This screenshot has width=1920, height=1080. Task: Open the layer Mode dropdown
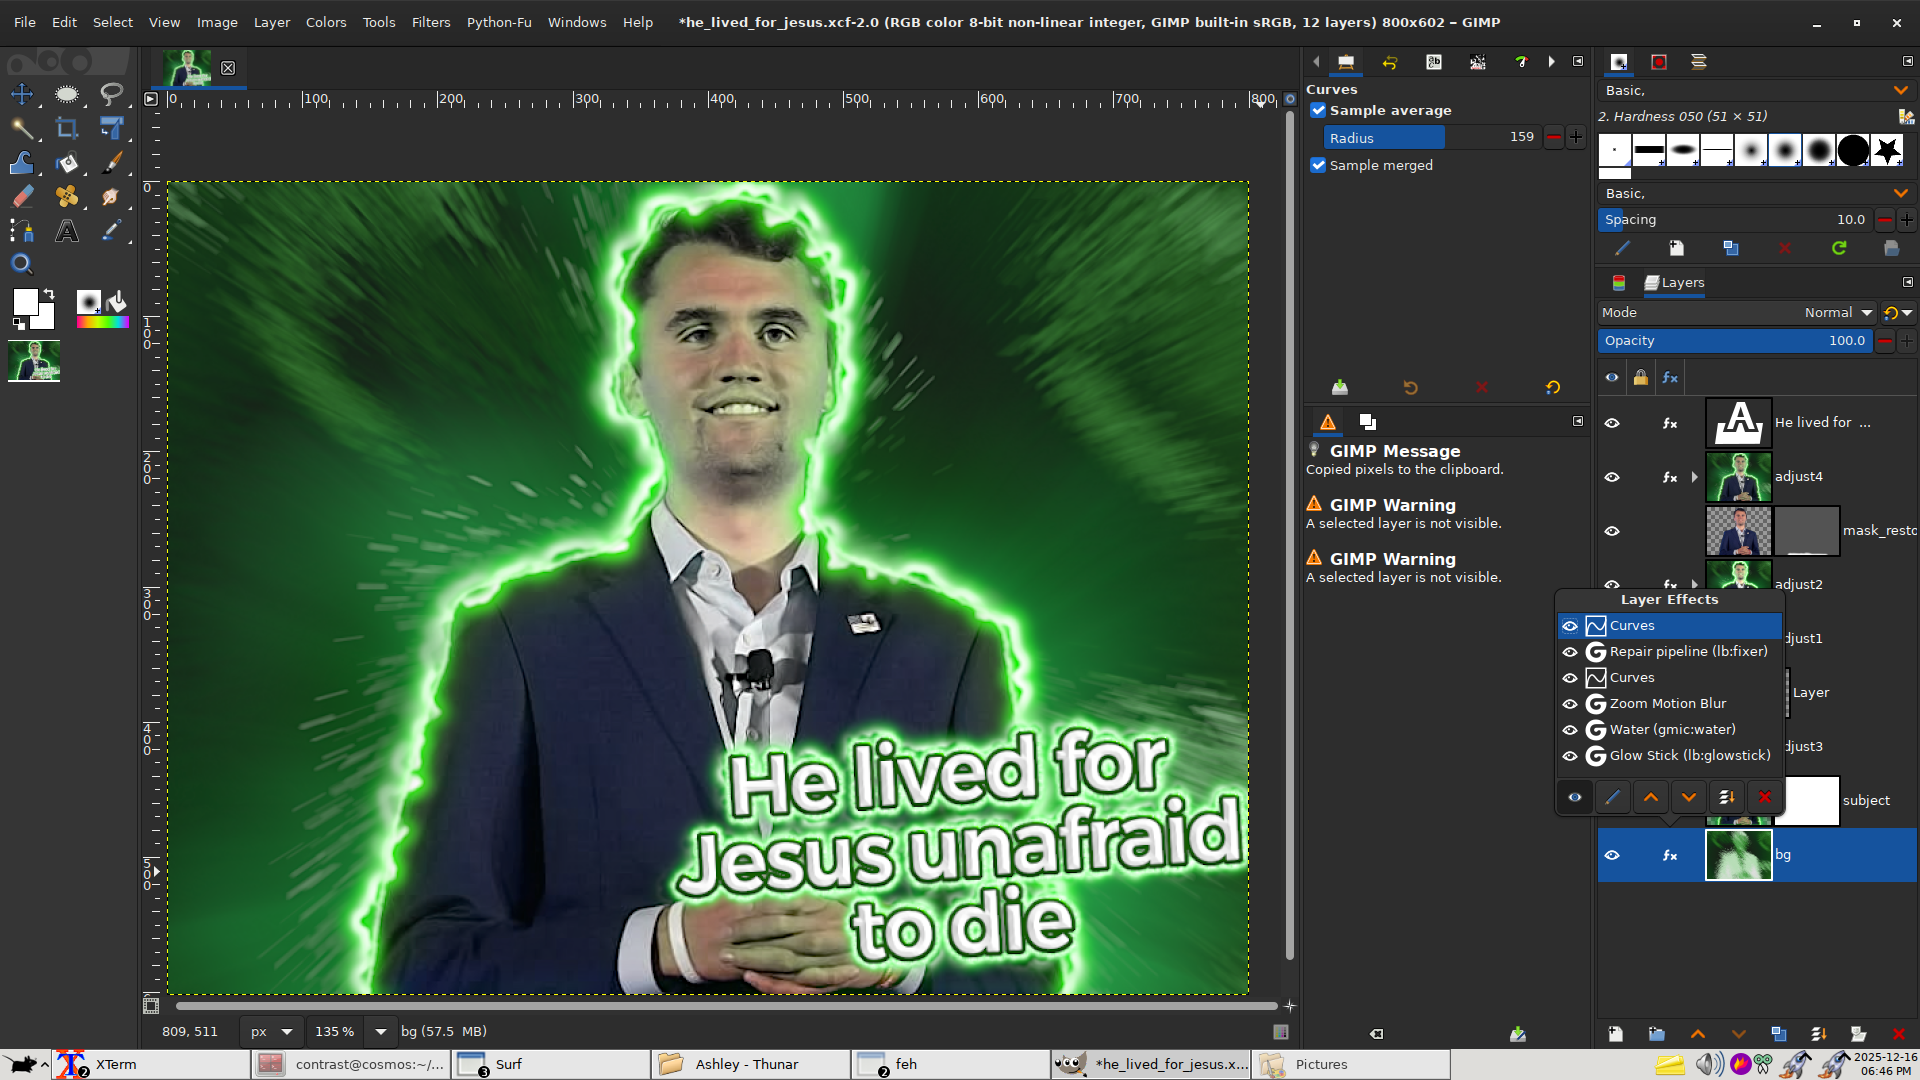tap(1837, 313)
